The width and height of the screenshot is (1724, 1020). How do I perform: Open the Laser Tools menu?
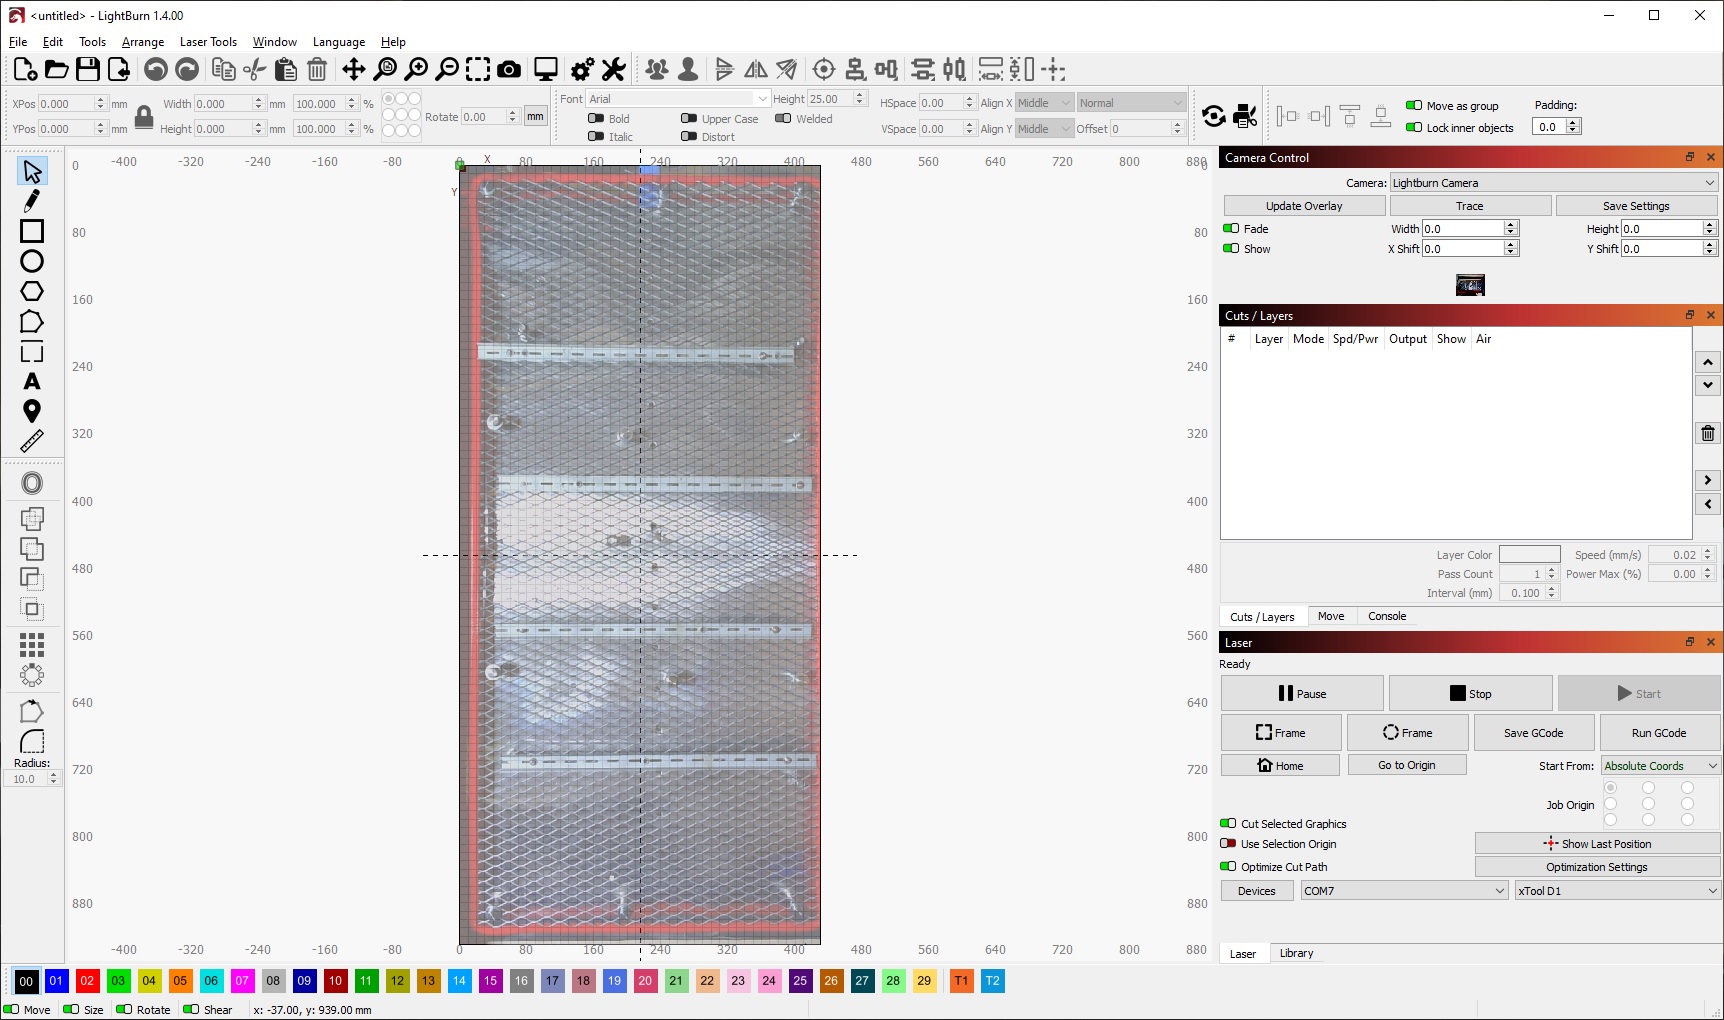click(x=208, y=42)
